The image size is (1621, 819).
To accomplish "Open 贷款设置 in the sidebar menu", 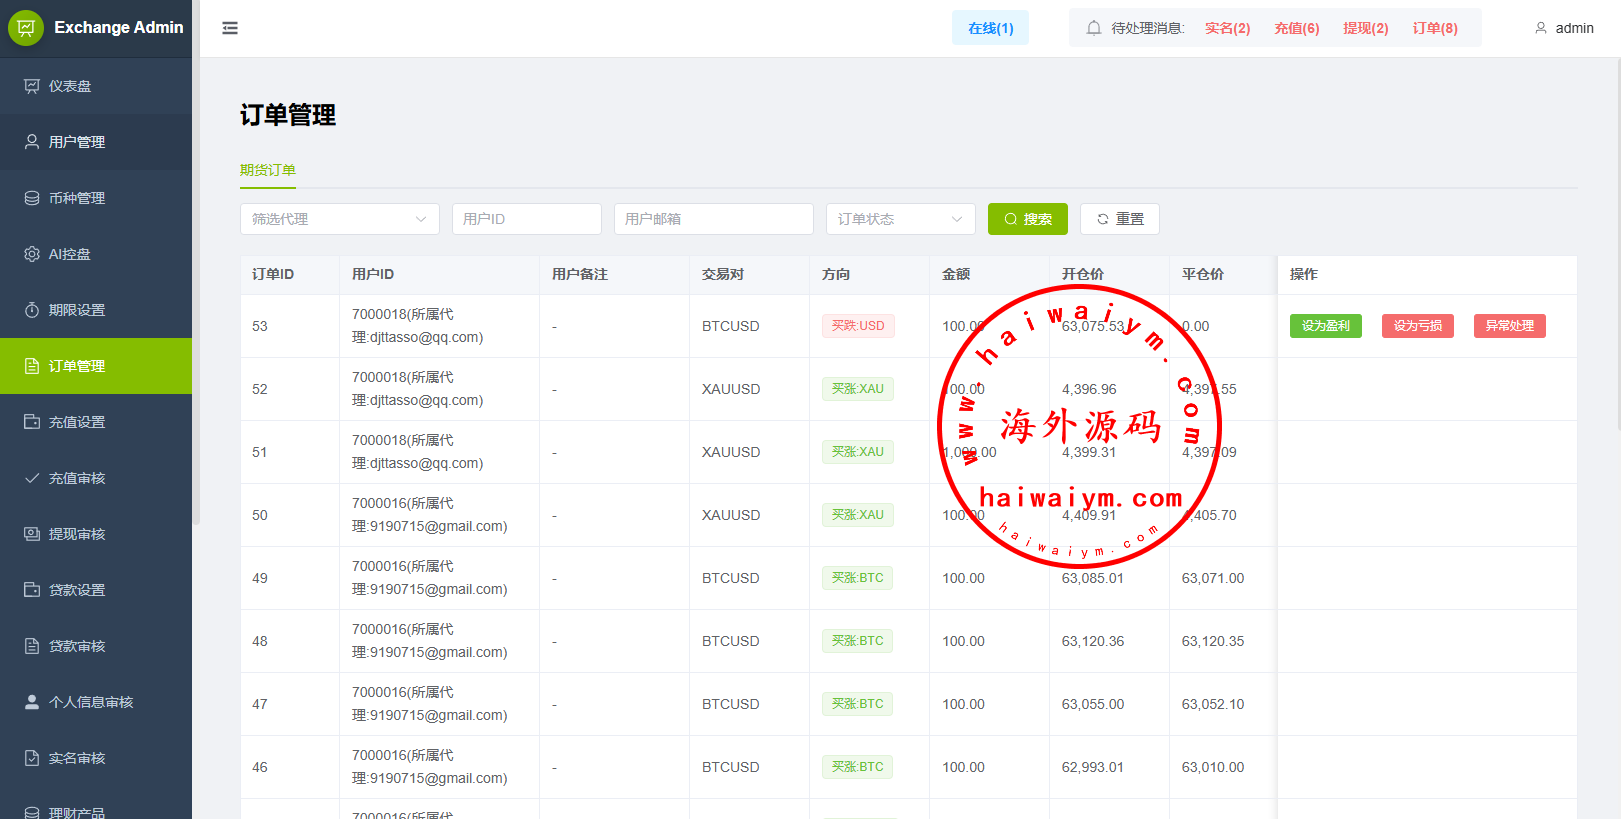I will click(96, 590).
